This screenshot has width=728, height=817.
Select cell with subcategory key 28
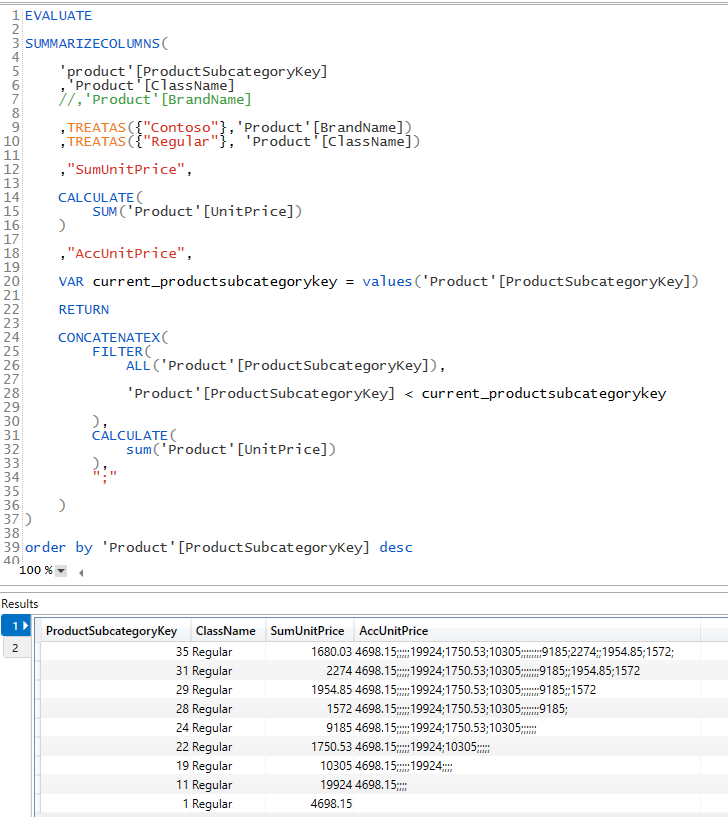tap(116, 709)
